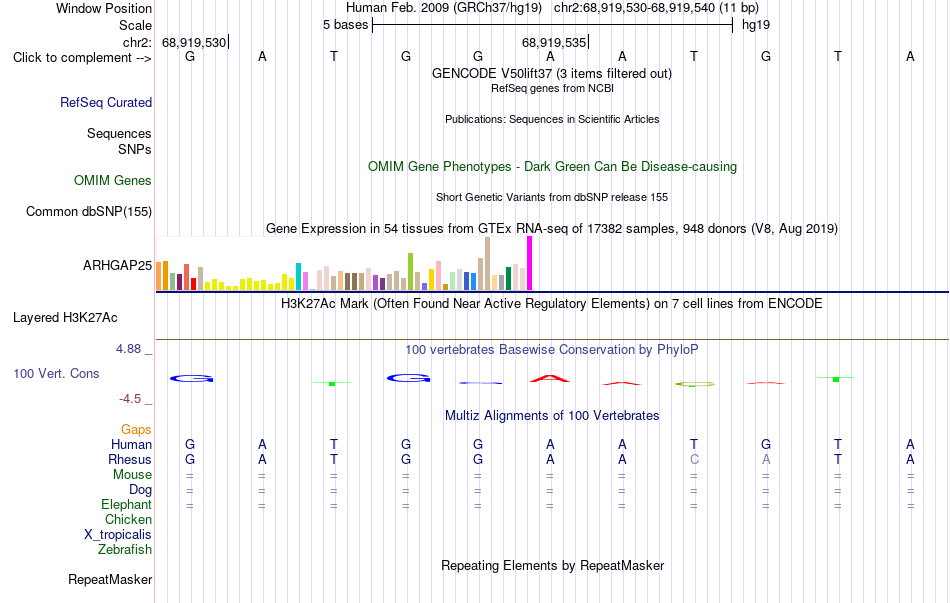Click the yellow-green GTEx expression bar

point(411,272)
